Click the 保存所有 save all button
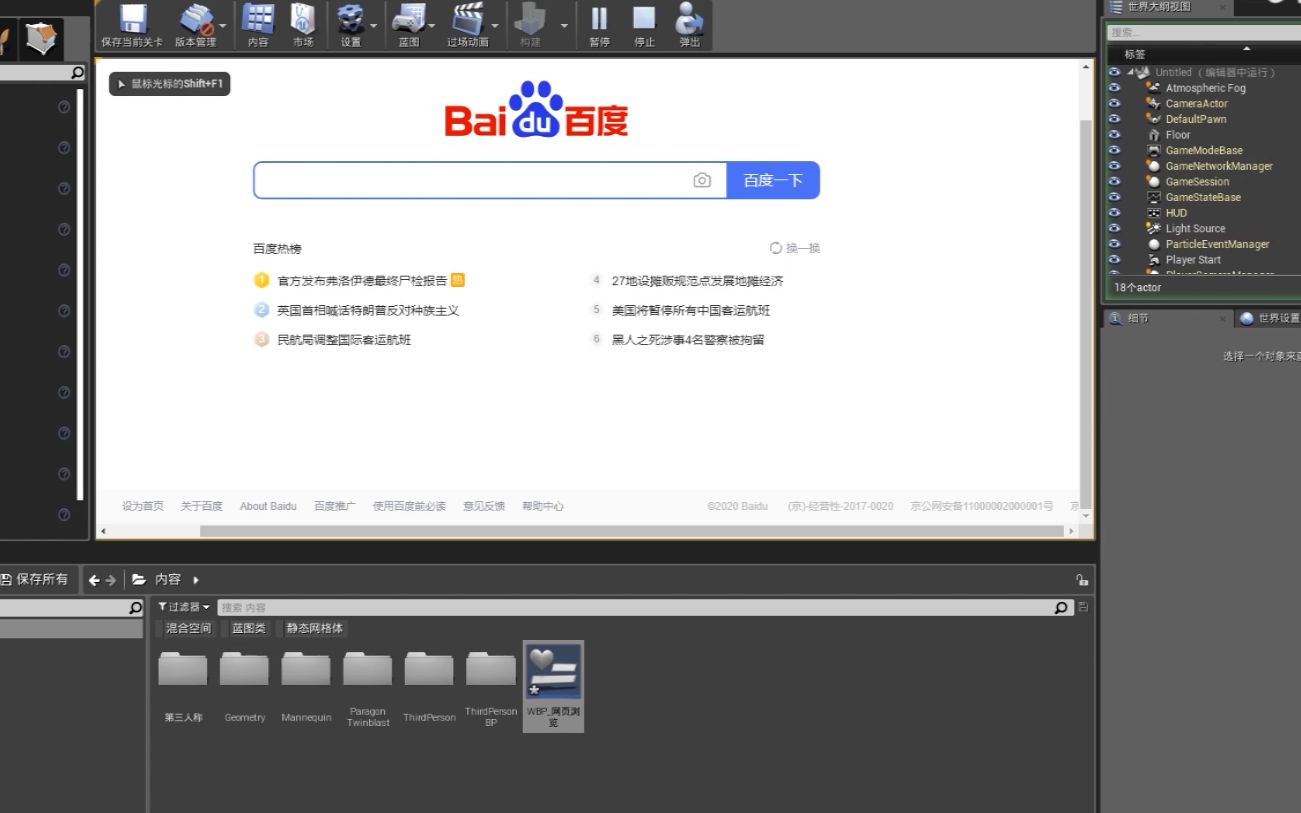The image size is (1301, 813). point(36,580)
